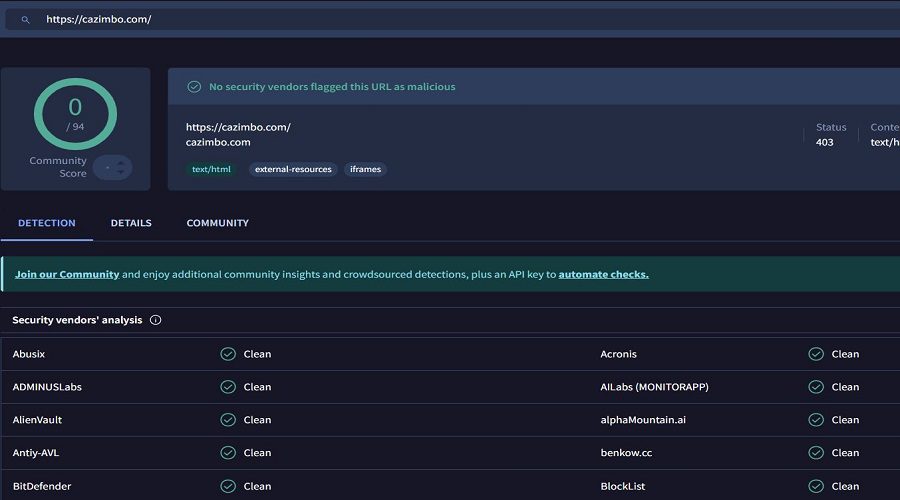Click the Security vendors' analysis heading

pyautogui.click(x=77, y=320)
